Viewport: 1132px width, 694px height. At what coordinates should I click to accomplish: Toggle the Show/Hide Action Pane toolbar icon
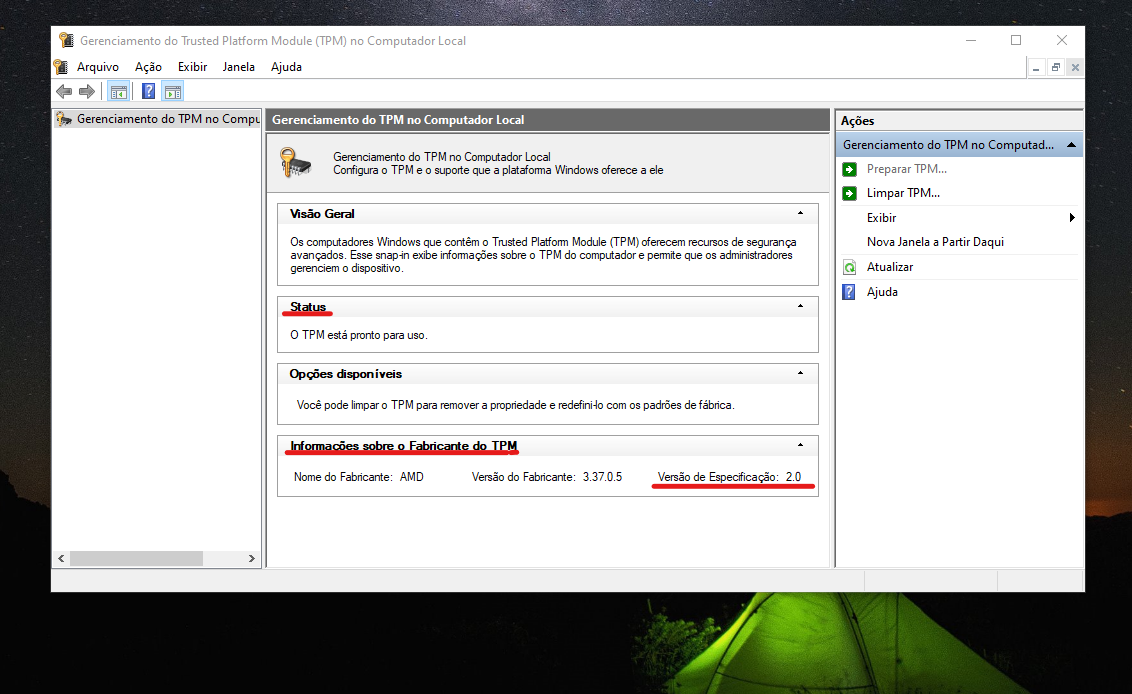coord(173,91)
